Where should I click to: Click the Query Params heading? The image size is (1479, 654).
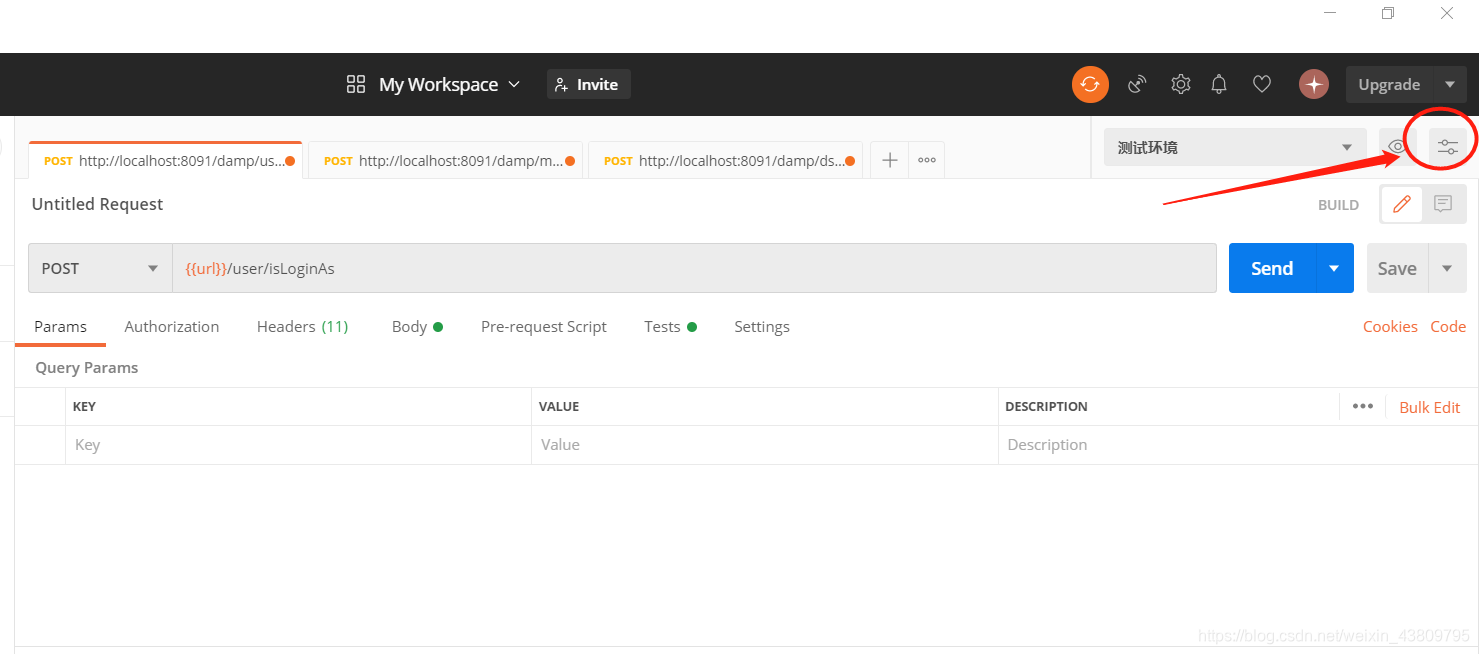click(x=87, y=368)
